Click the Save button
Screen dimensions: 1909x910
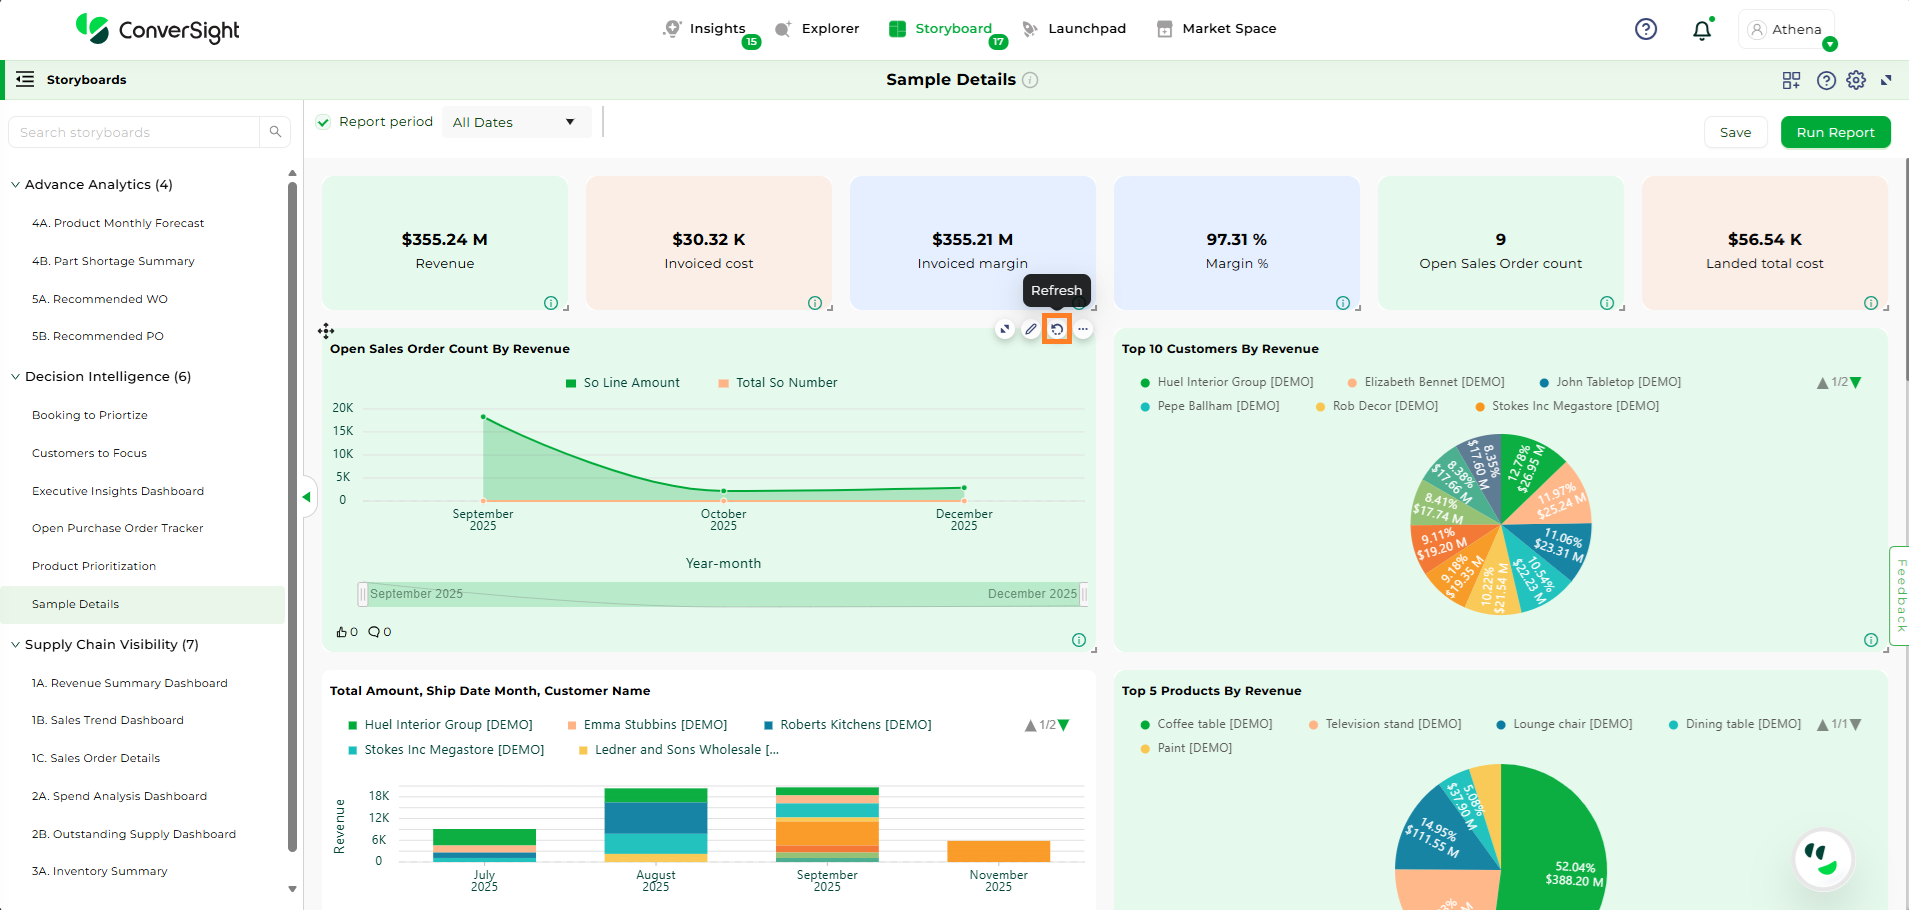tap(1734, 132)
